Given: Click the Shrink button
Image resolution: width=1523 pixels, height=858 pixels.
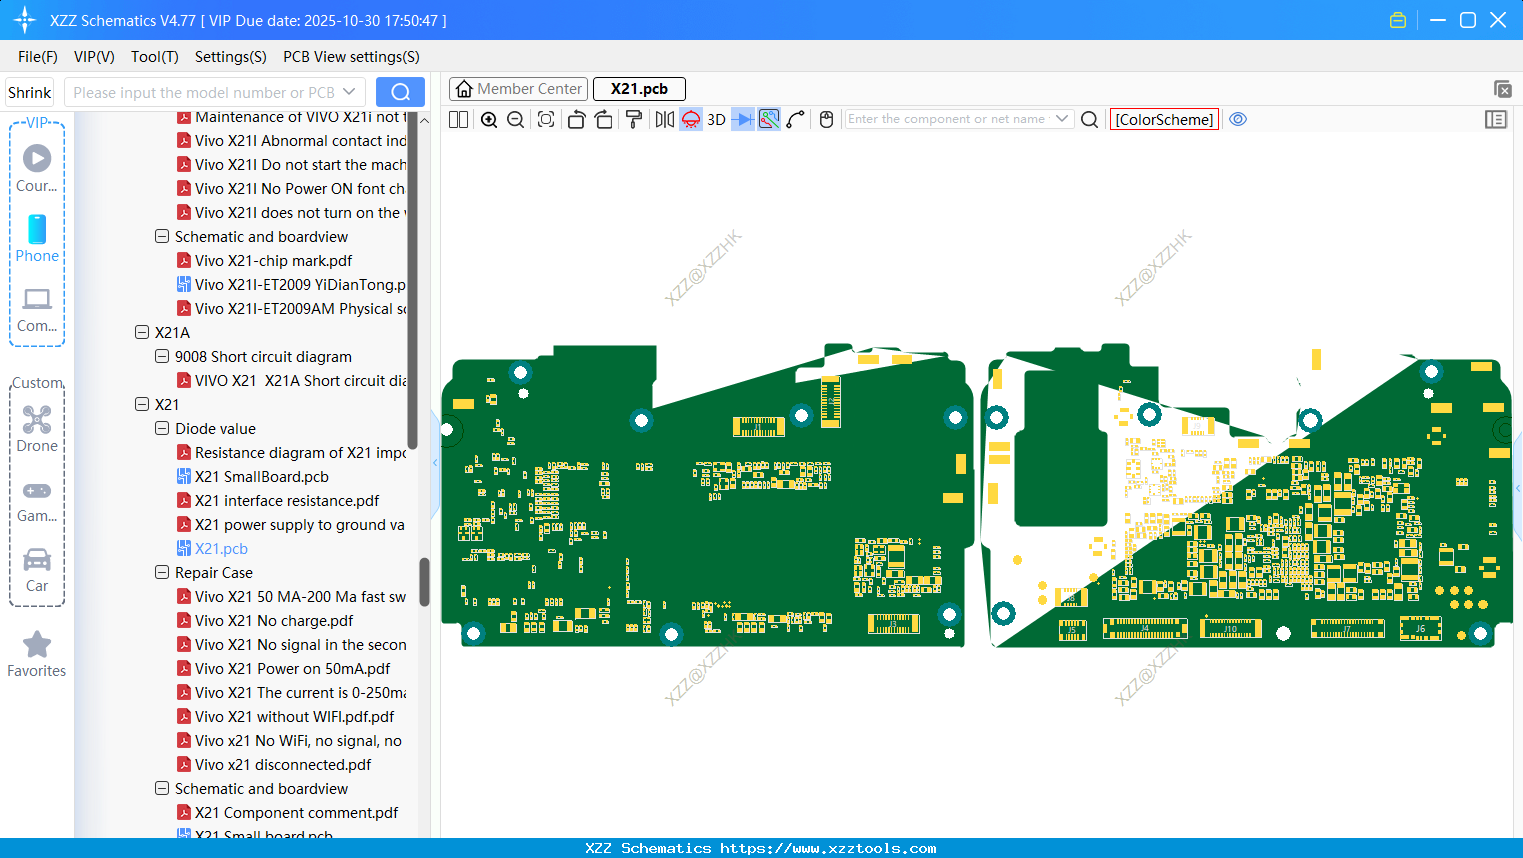Looking at the screenshot, I should (30, 92).
